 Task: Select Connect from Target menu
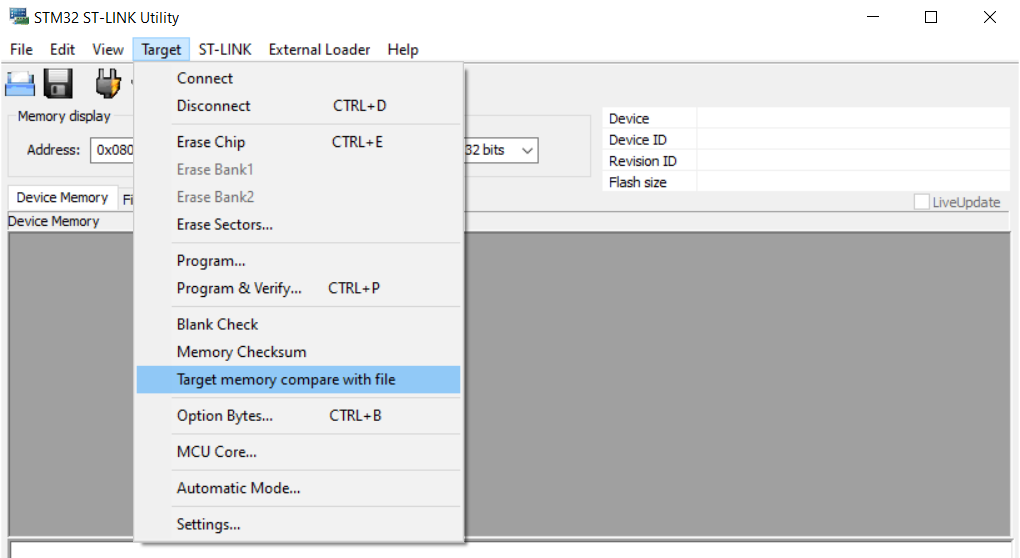tap(299, 78)
